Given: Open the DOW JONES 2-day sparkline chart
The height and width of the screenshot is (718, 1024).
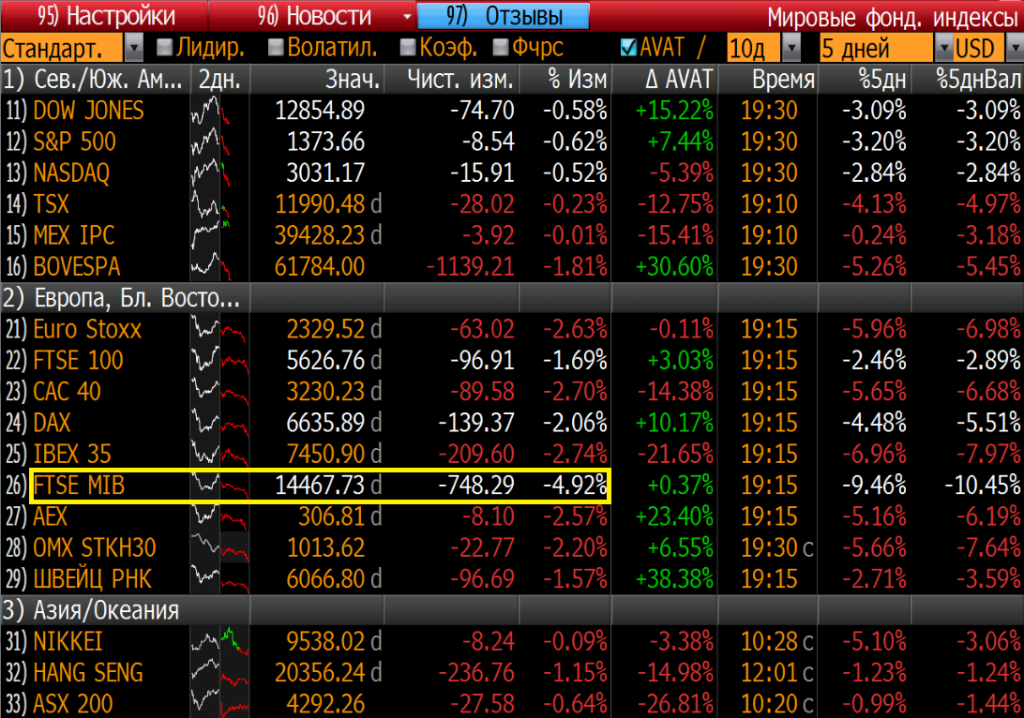Looking at the screenshot, I should pyautogui.click(x=219, y=110).
